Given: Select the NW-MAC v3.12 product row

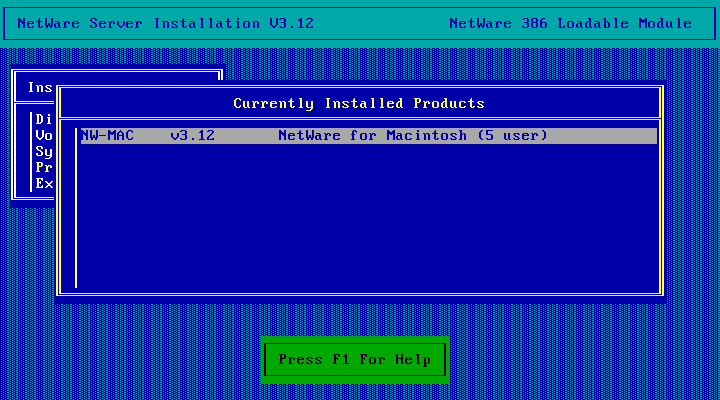Looking at the screenshot, I should point(369,136).
